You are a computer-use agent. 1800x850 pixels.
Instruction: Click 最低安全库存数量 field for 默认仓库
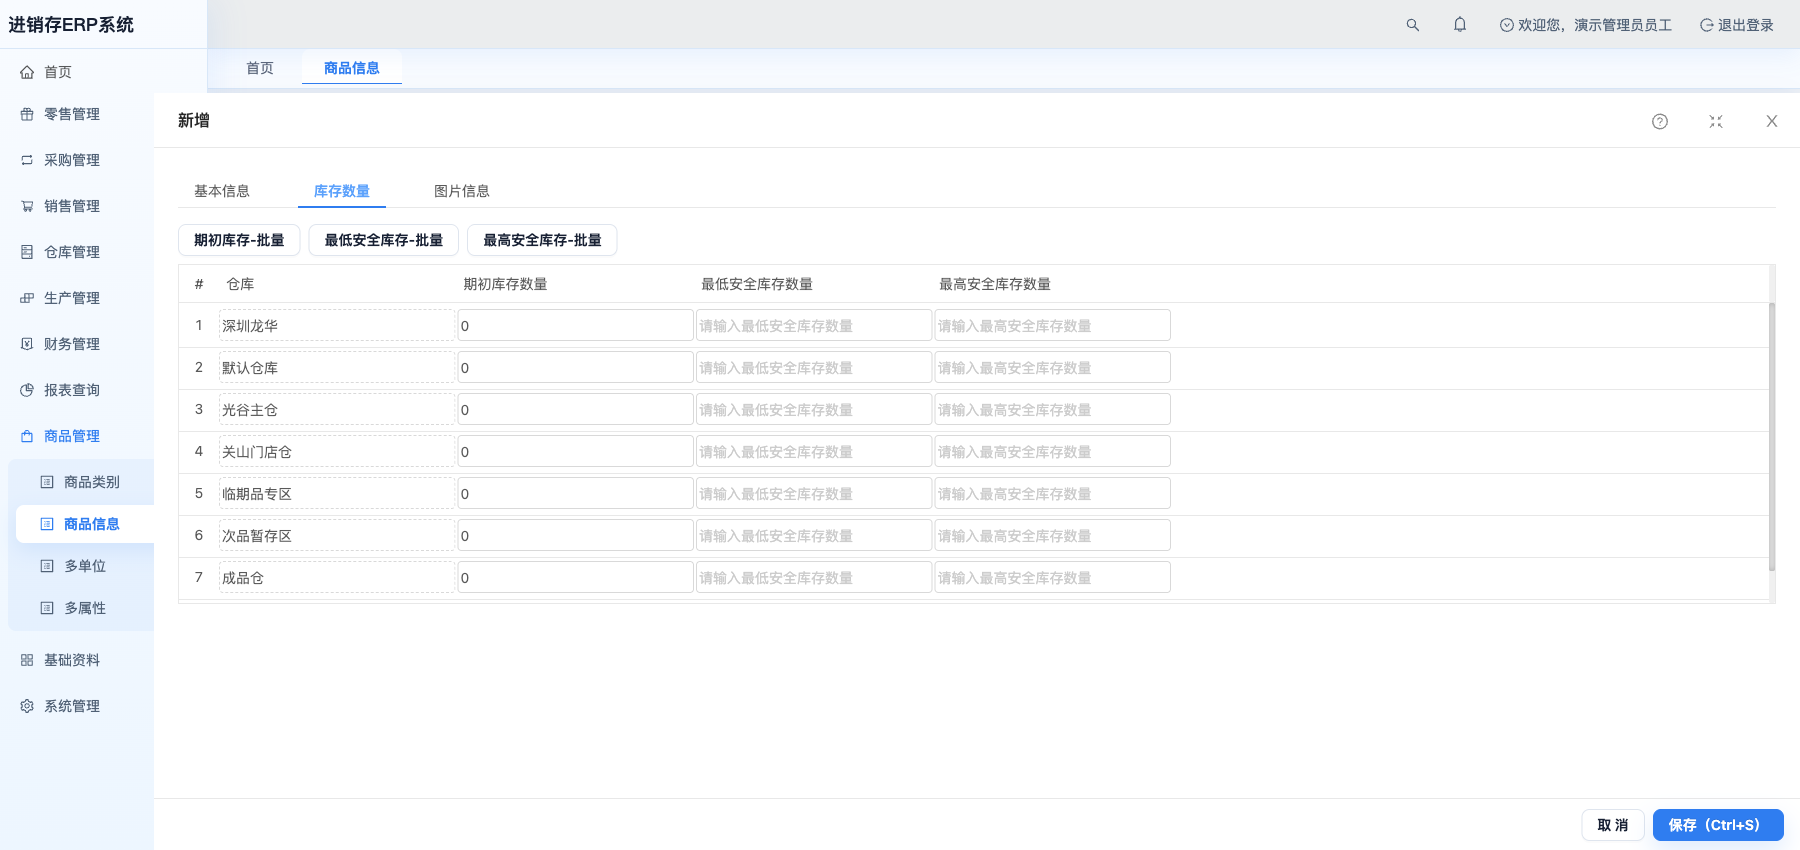[x=814, y=368]
